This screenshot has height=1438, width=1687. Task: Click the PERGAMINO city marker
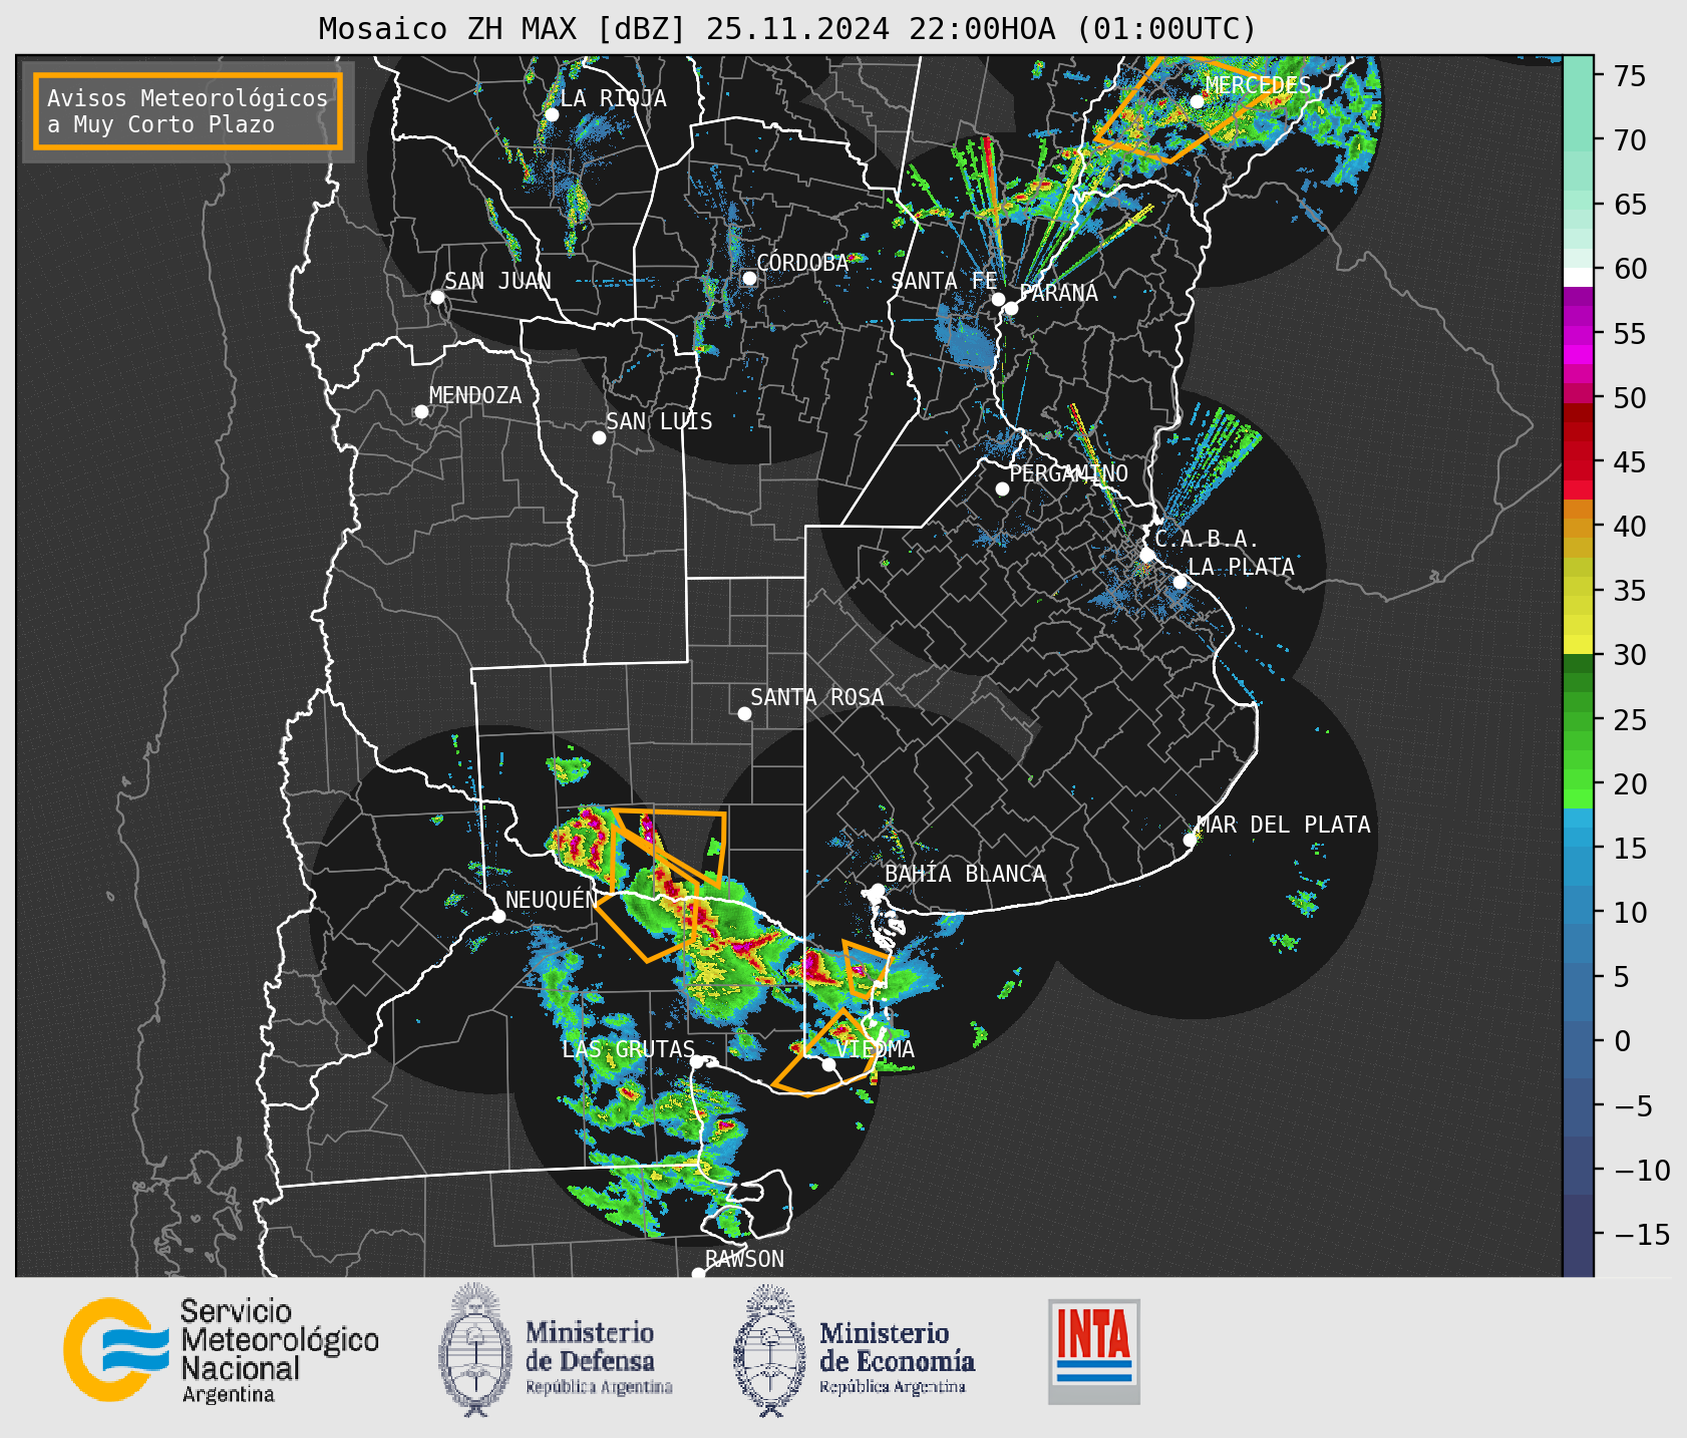[x=1002, y=489]
